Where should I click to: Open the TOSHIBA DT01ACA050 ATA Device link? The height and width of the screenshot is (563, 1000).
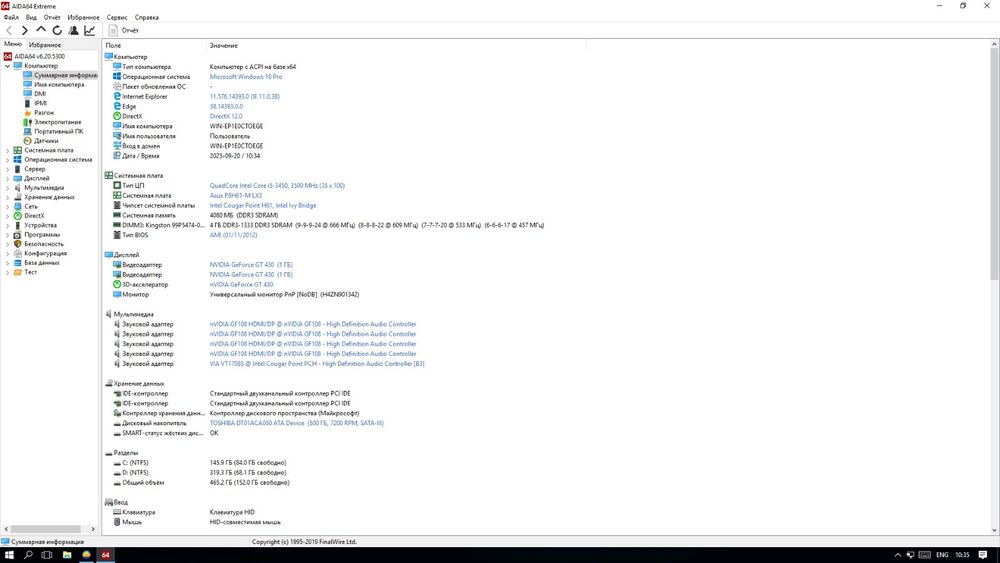coord(297,423)
